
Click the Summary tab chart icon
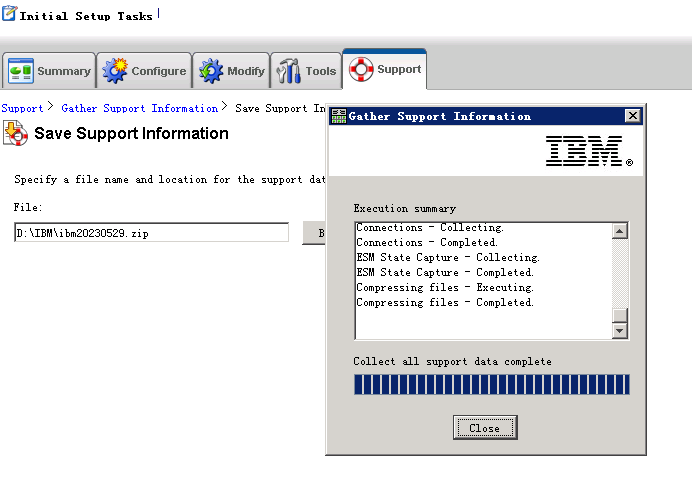coord(21,71)
